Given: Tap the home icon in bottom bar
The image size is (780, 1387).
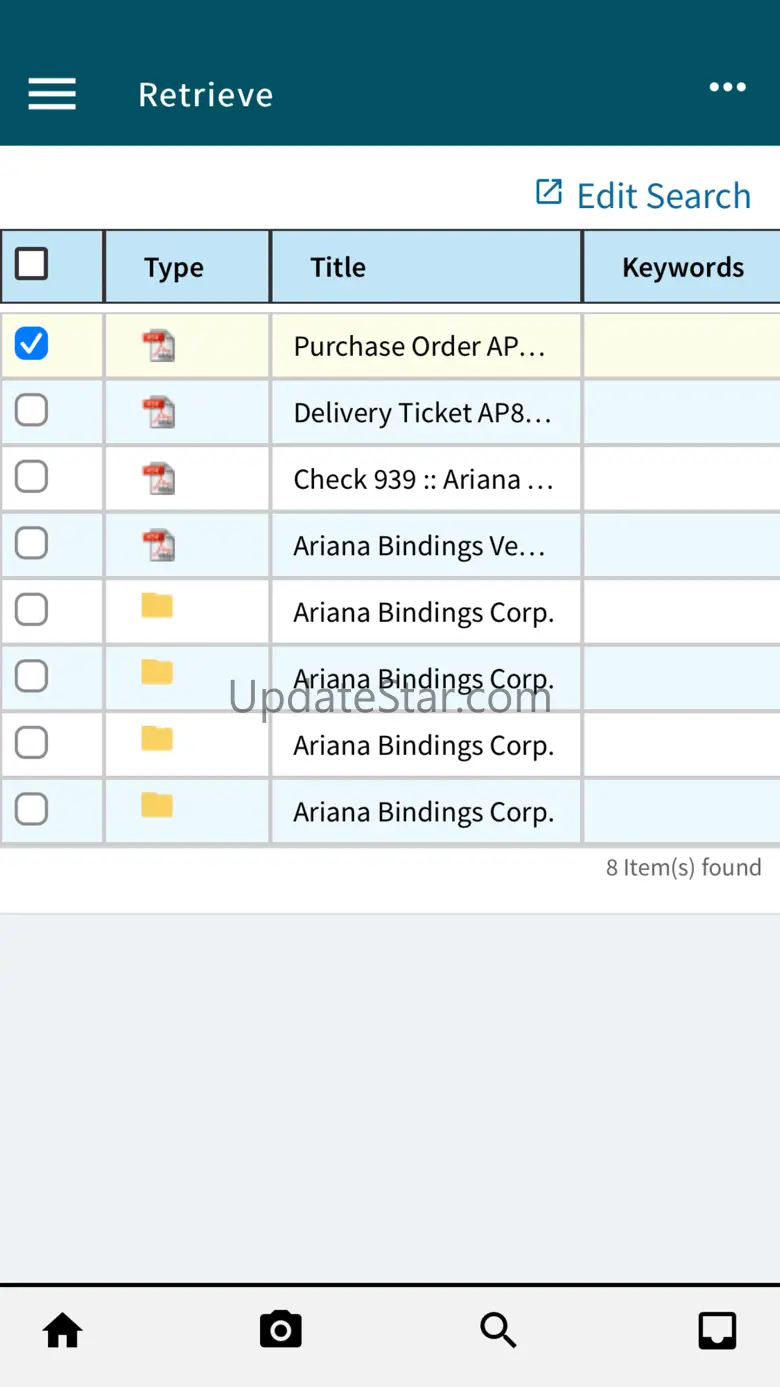Looking at the screenshot, I should point(62,1331).
